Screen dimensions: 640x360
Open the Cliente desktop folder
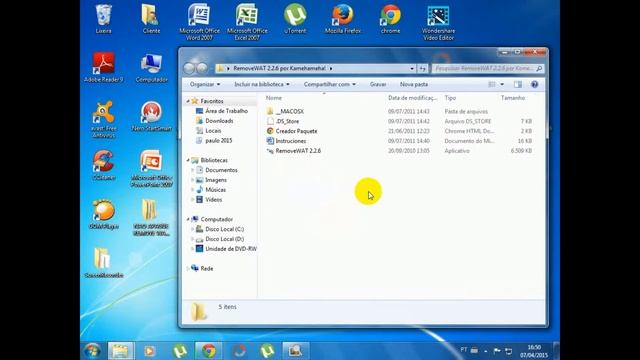(151, 18)
